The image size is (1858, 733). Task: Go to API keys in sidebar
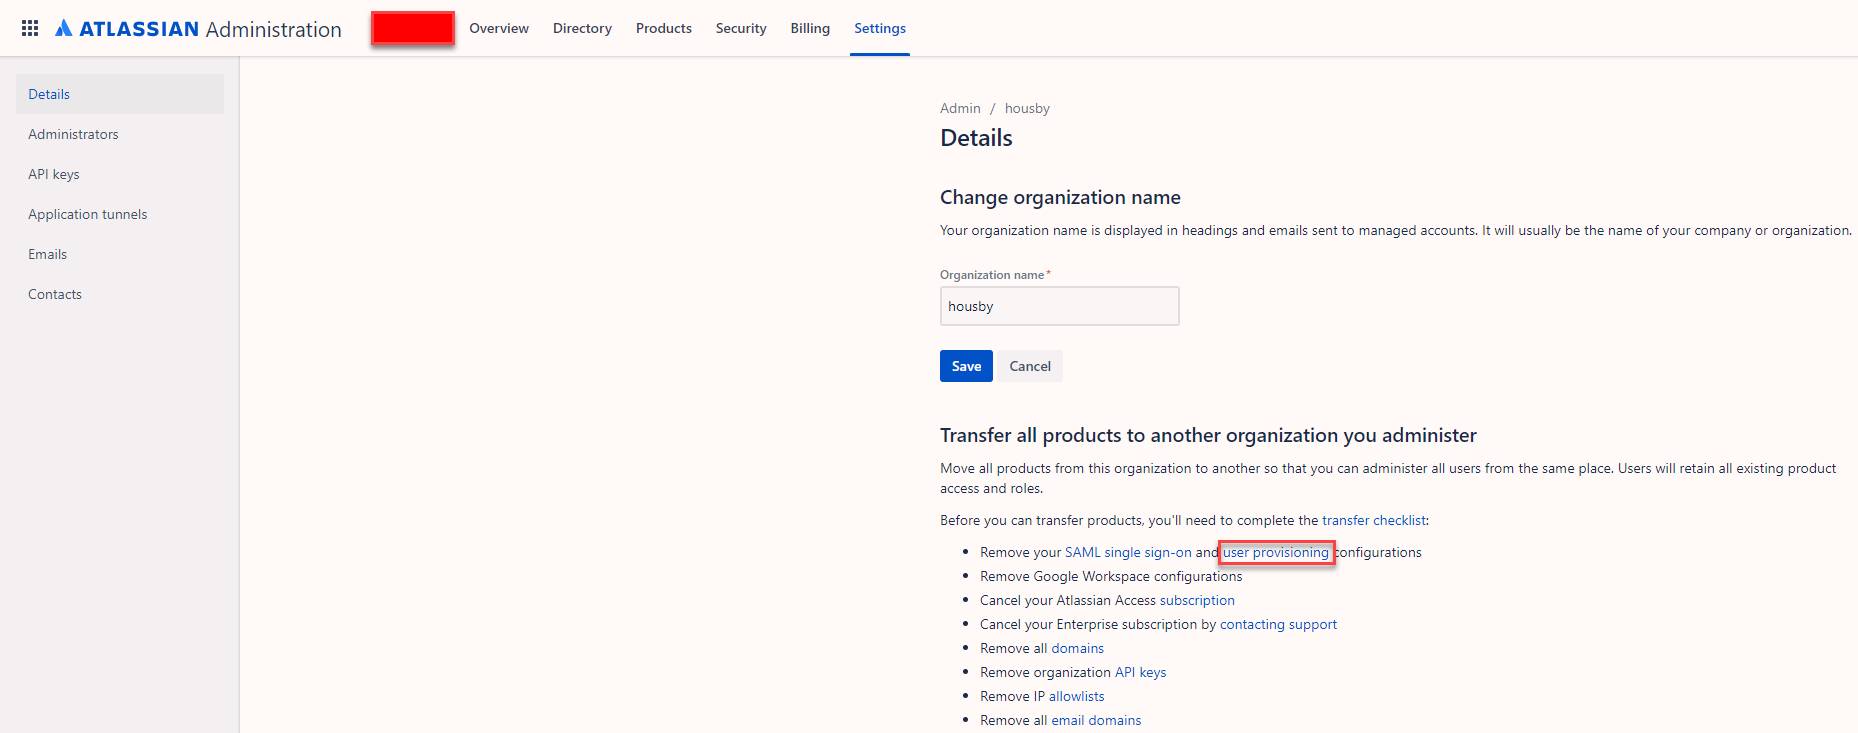120,174
